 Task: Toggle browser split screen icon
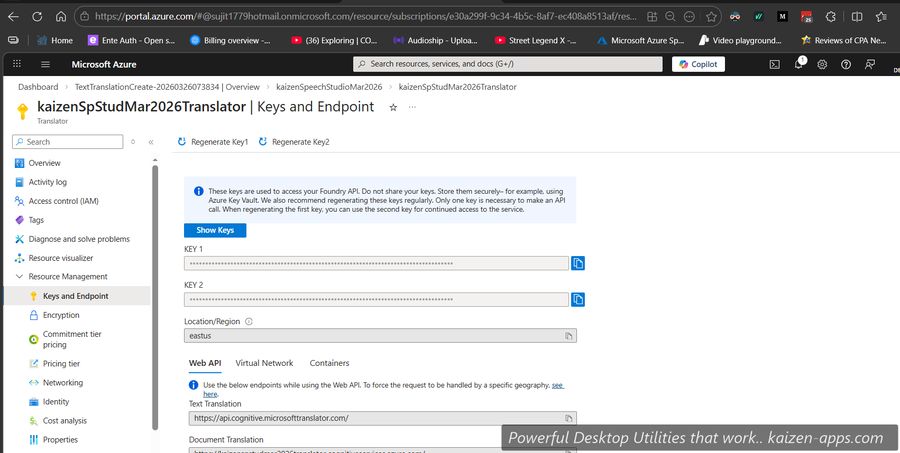pos(857,17)
